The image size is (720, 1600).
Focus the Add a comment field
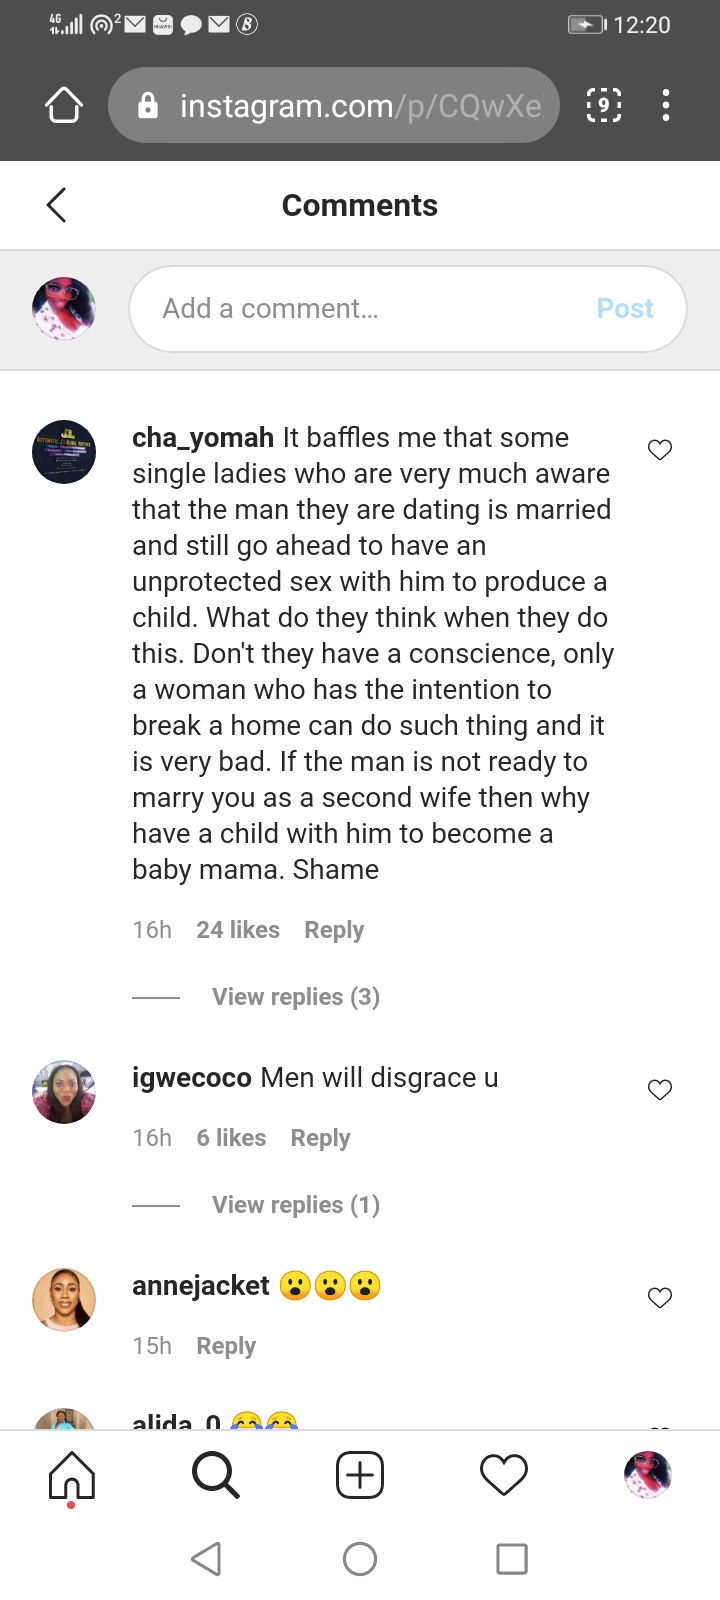370,309
